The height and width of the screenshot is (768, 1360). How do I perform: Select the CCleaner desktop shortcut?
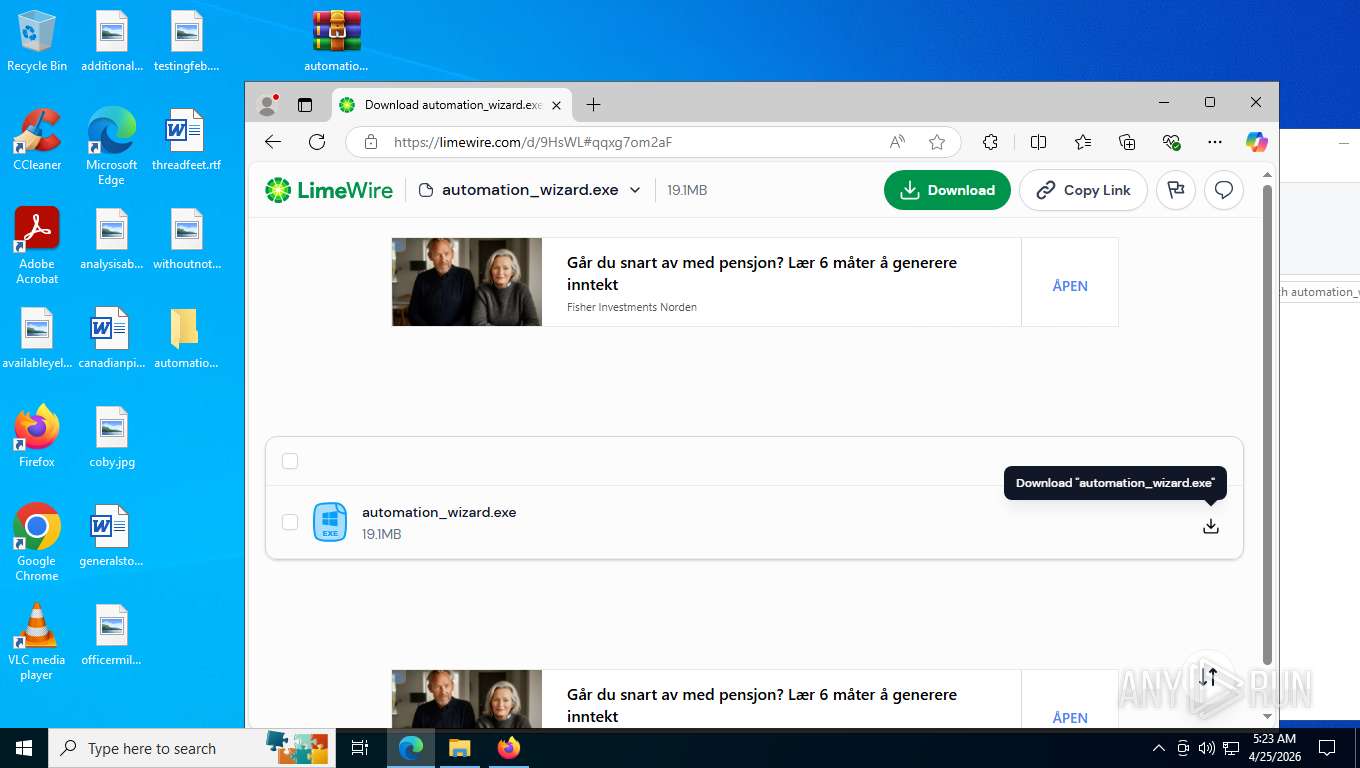[x=37, y=140]
